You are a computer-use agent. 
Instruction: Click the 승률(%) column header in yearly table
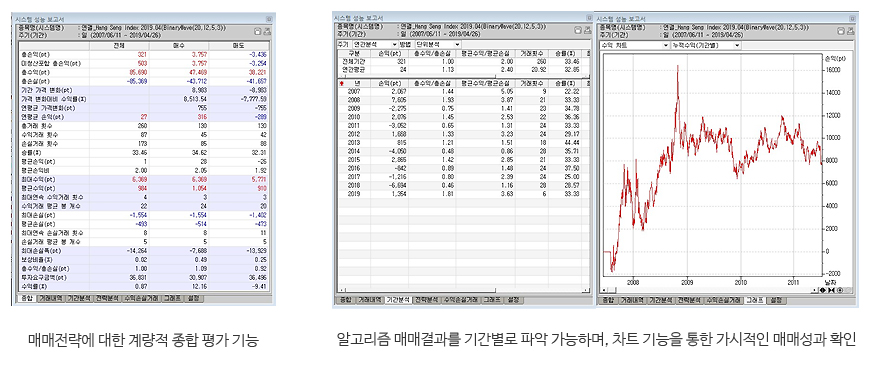(565, 83)
